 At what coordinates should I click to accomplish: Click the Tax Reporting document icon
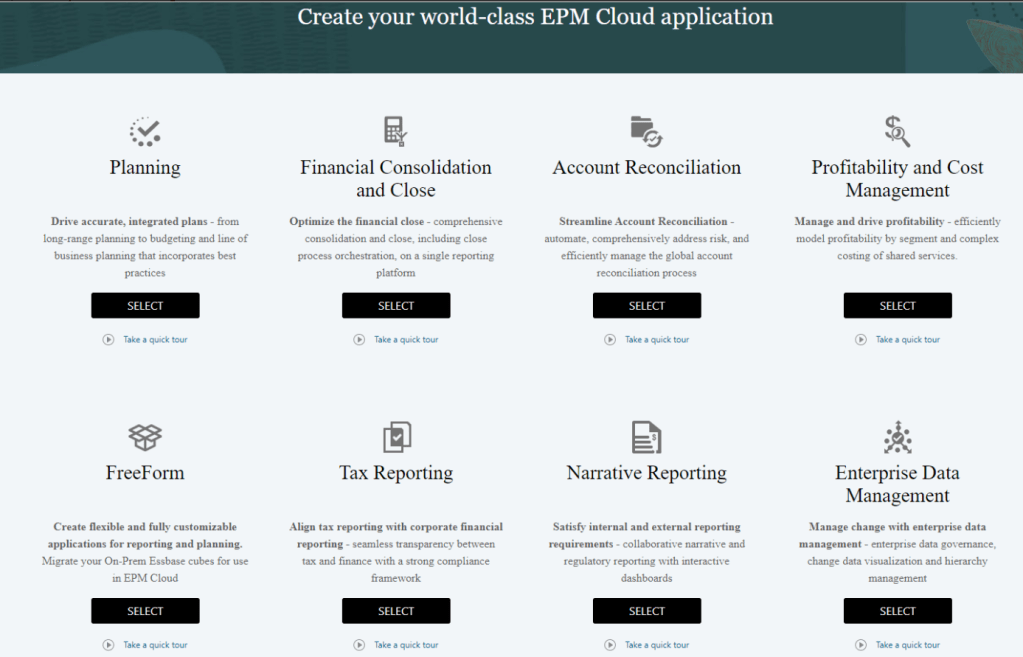tap(396, 437)
